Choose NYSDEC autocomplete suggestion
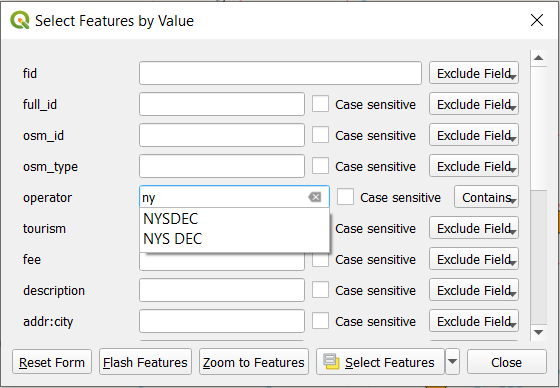 [x=234, y=219]
